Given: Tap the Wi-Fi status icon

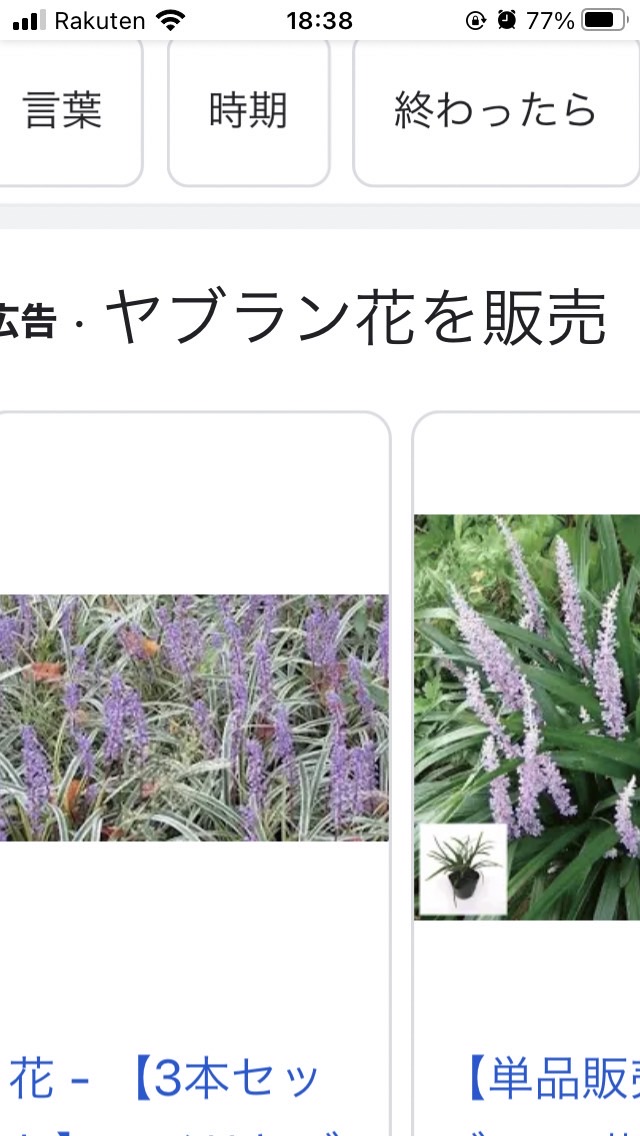Looking at the screenshot, I should (x=171, y=20).
